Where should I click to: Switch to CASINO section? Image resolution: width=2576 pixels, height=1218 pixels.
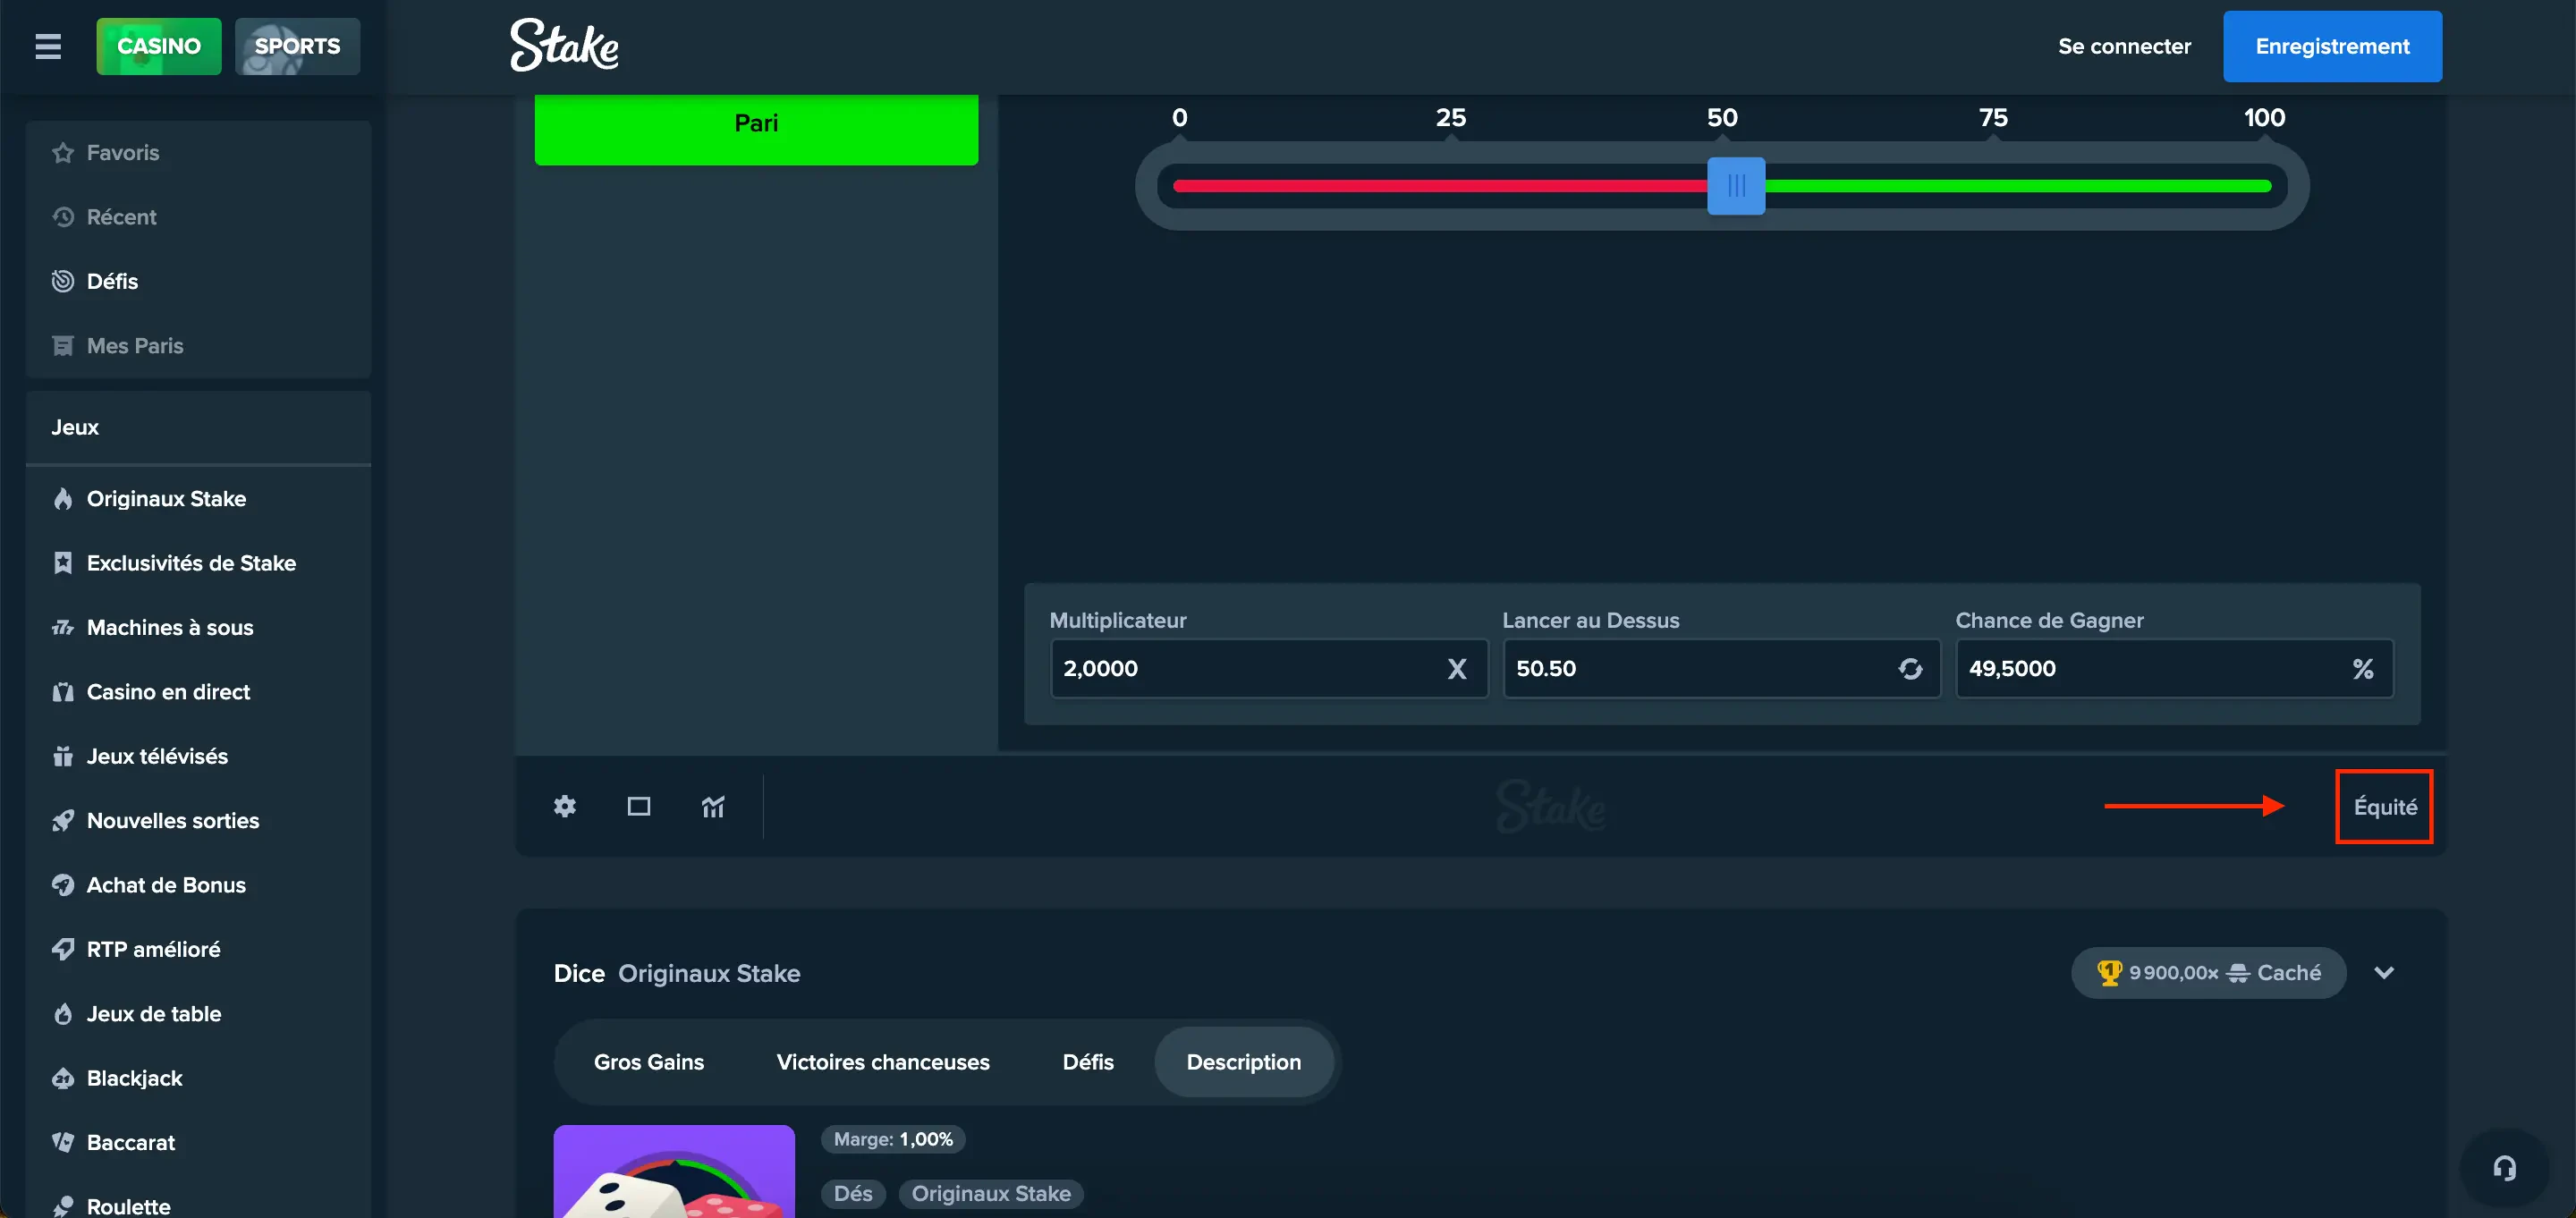click(159, 46)
